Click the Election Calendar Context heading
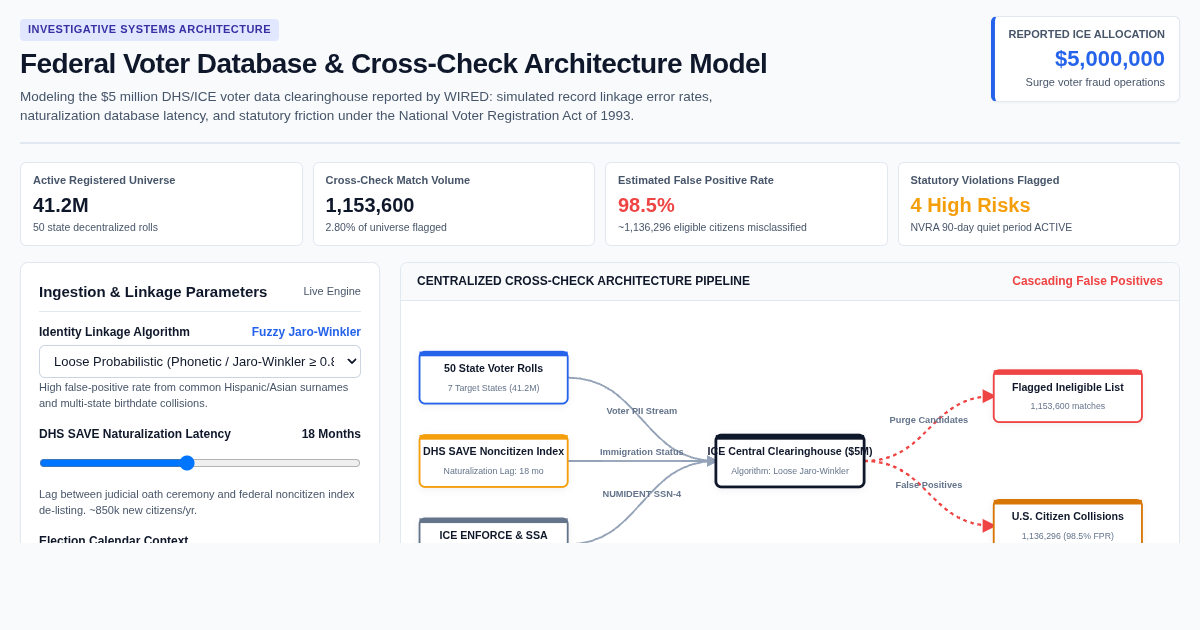 click(114, 540)
